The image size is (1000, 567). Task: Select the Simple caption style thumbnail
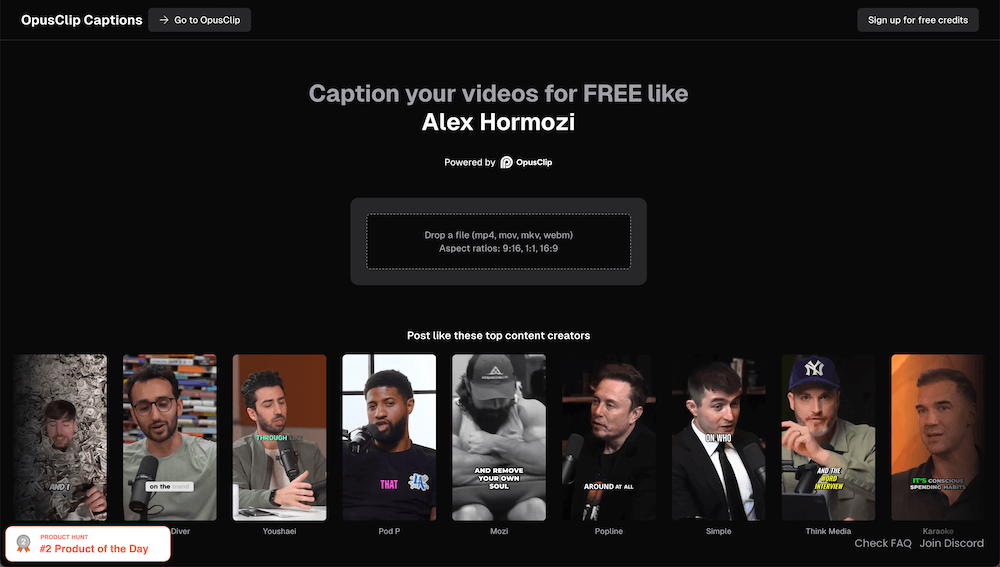pos(718,438)
